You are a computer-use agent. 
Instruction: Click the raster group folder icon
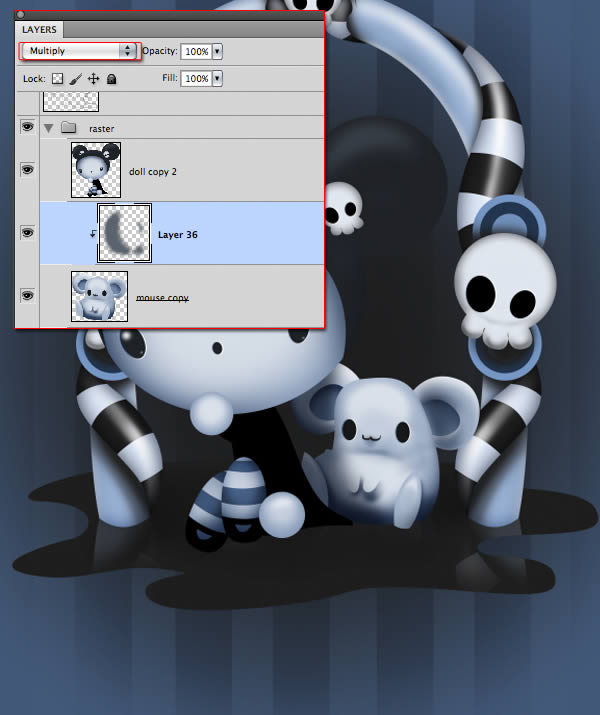coord(68,127)
